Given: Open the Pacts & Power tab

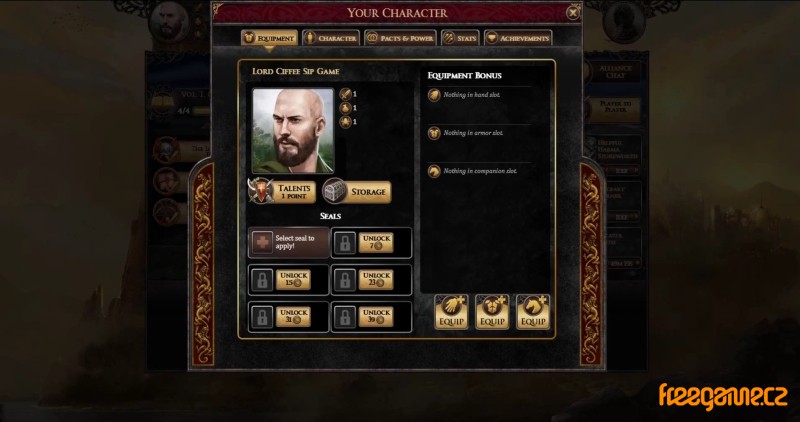Looking at the screenshot, I should [400, 38].
